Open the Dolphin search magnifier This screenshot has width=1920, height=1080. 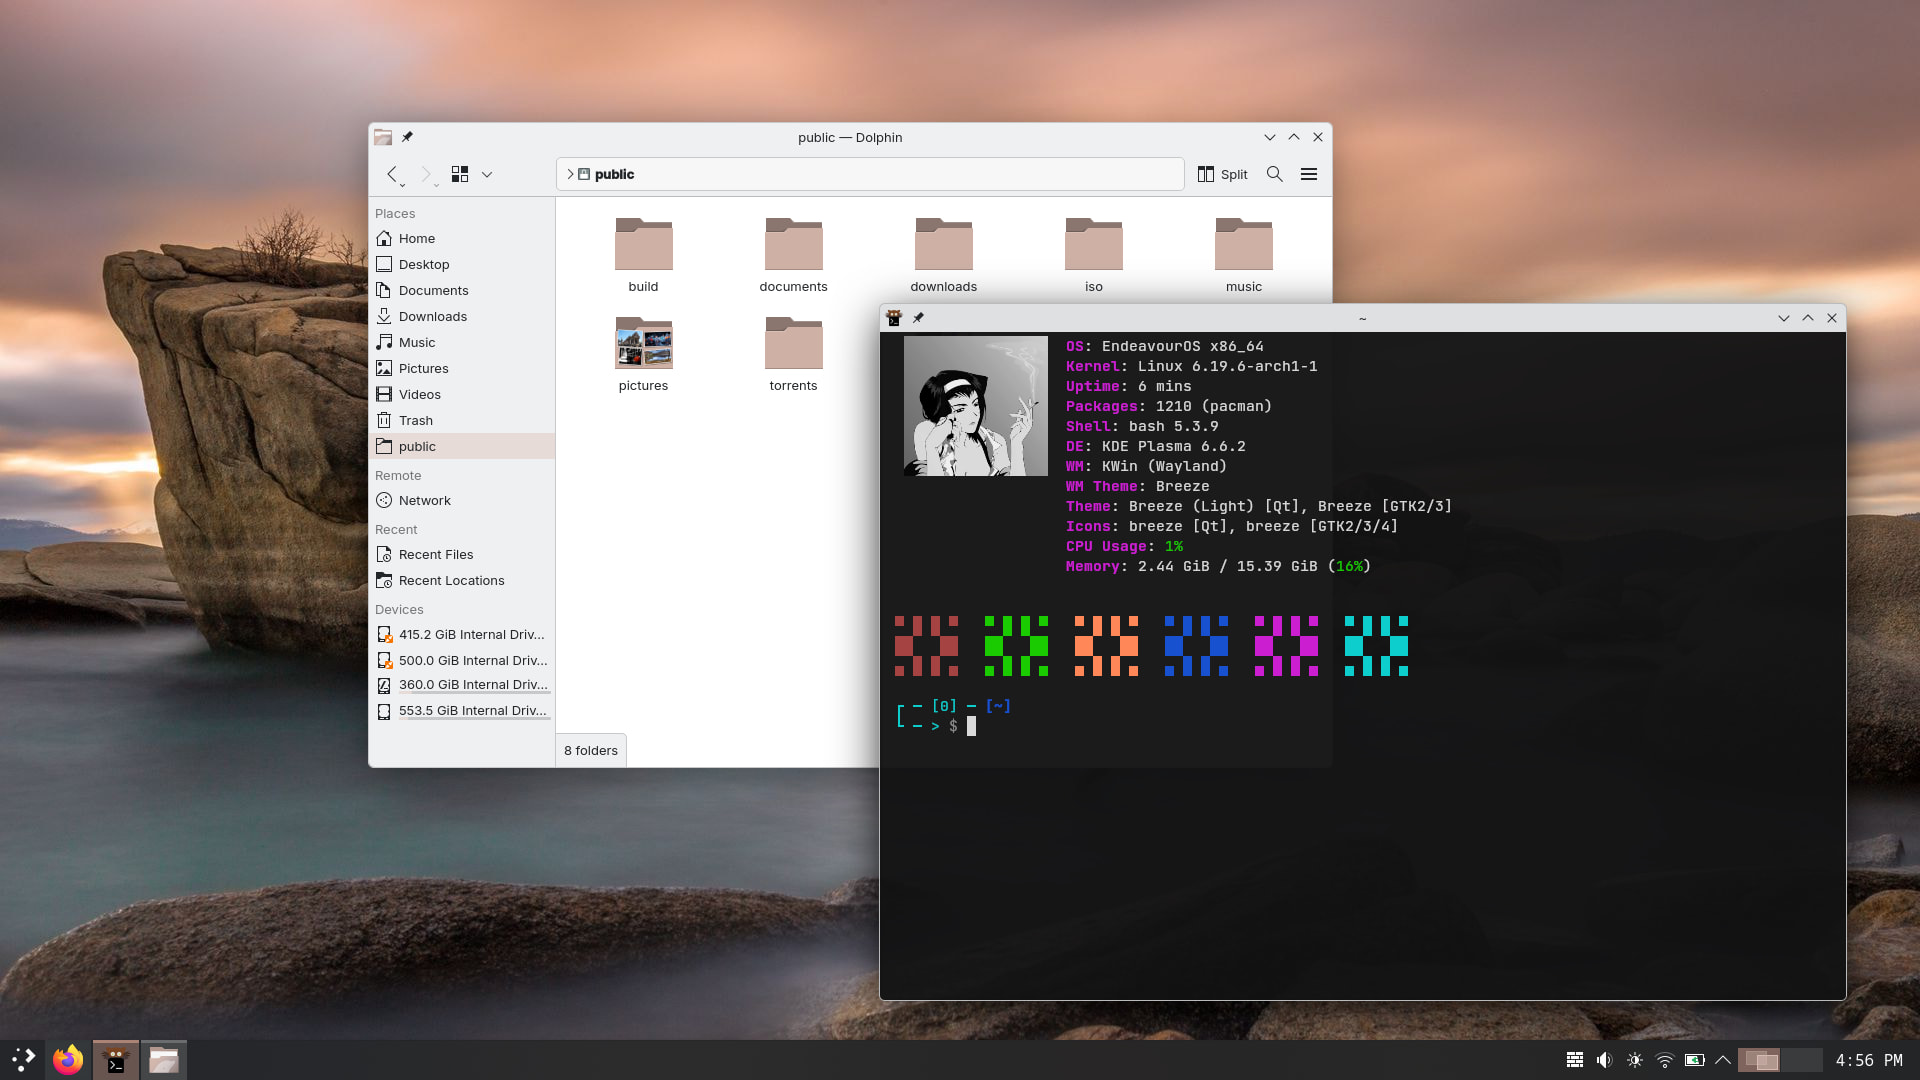1274,174
